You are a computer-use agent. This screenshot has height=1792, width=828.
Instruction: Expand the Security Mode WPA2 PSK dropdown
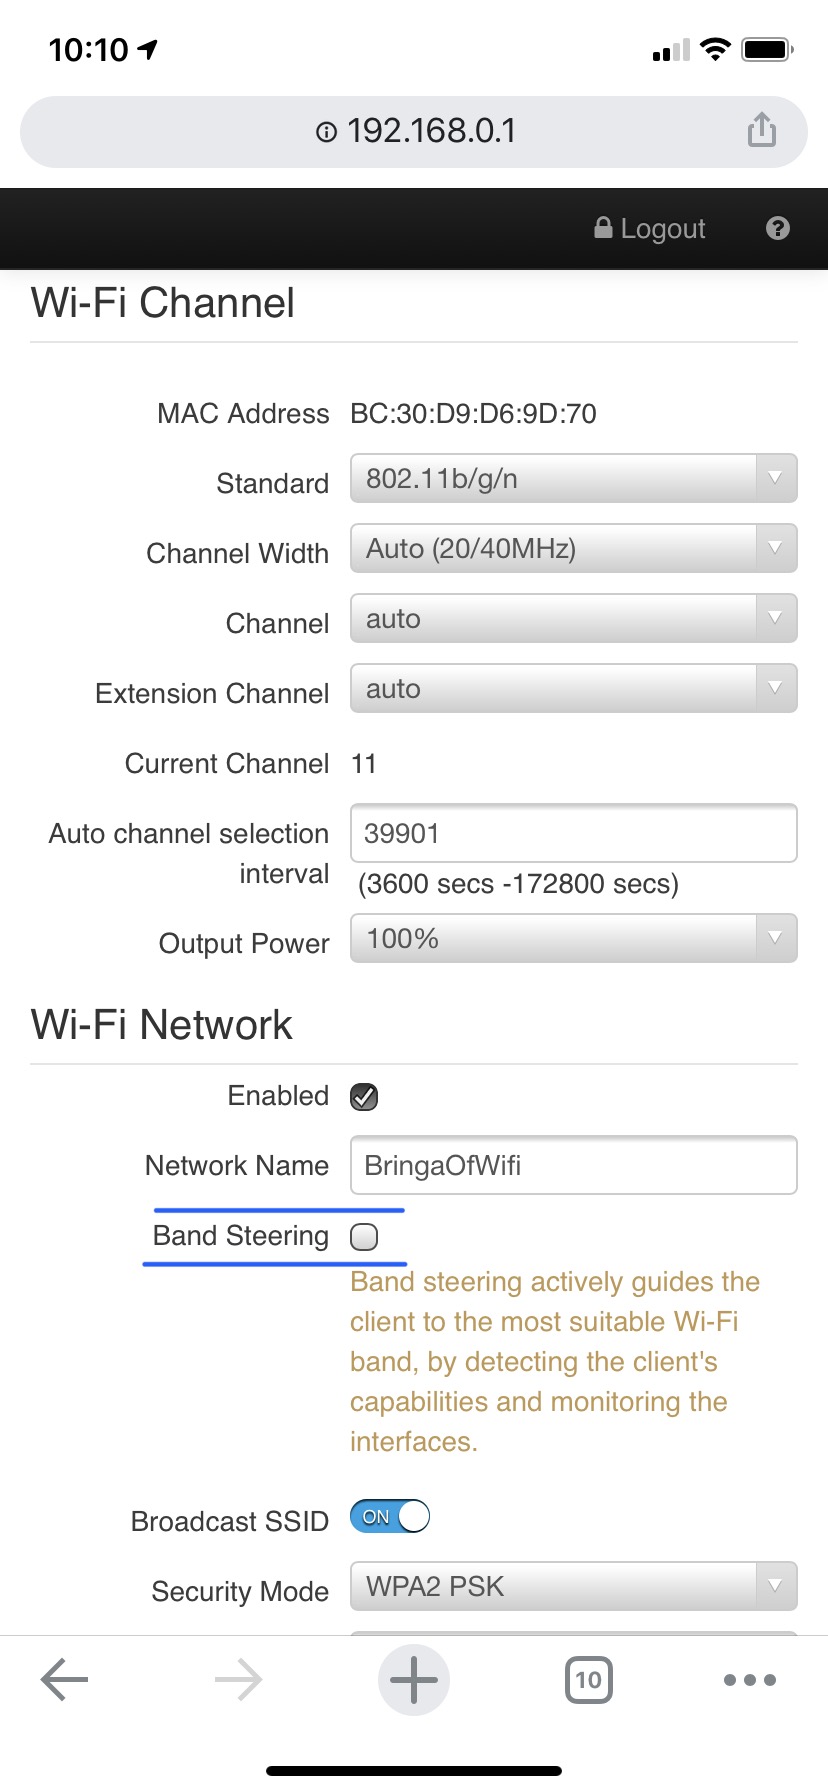pos(573,1587)
